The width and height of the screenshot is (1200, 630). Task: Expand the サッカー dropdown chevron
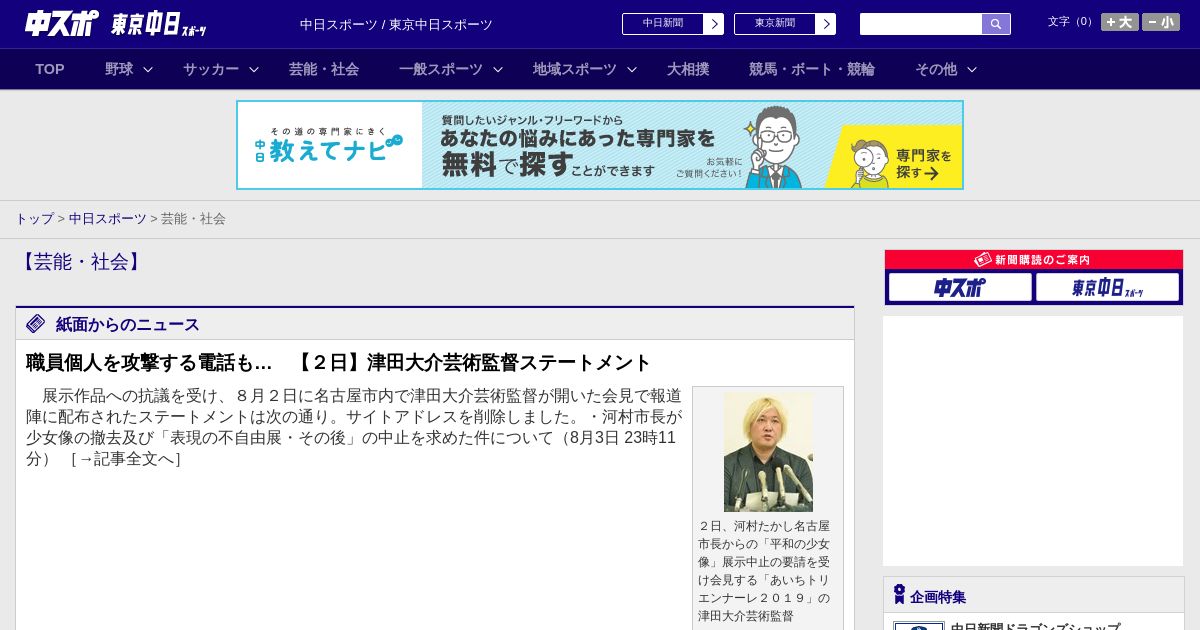coord(254,69)
